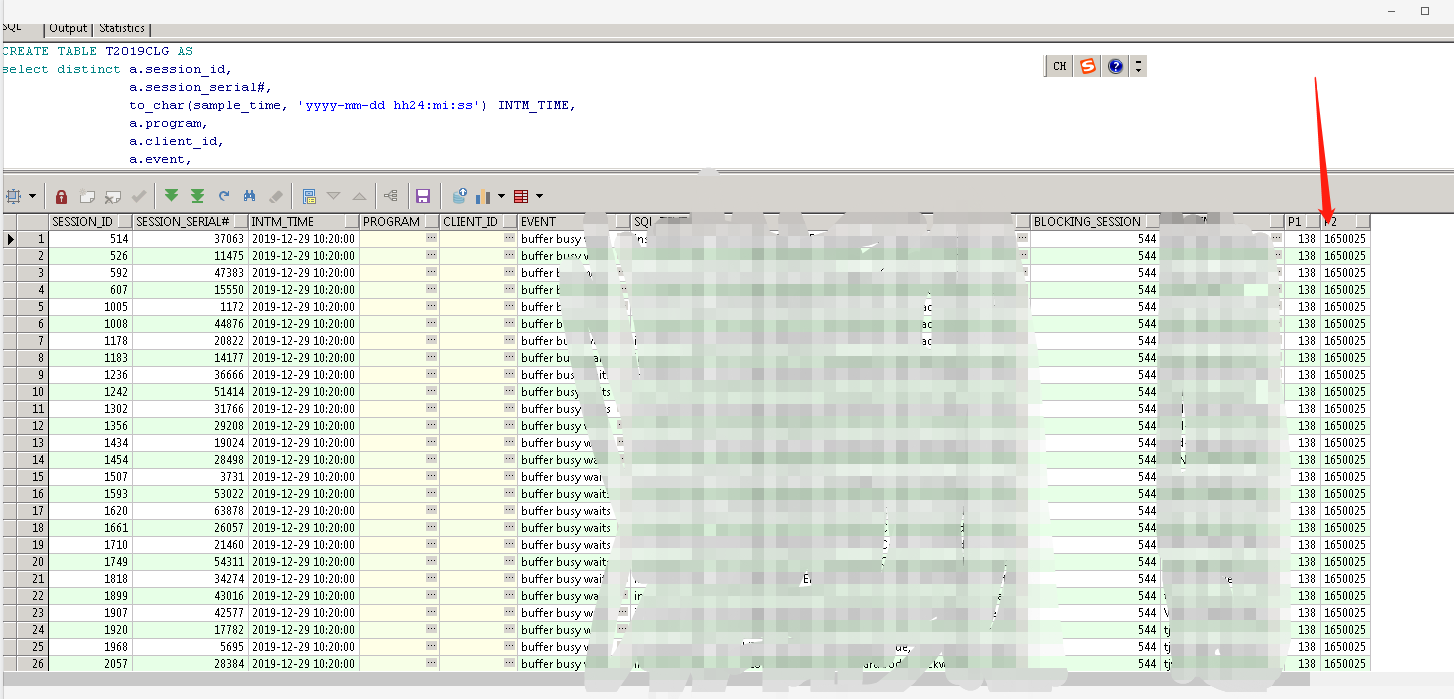Open help via the blue question mark icon

click(x=1114, y=66)
